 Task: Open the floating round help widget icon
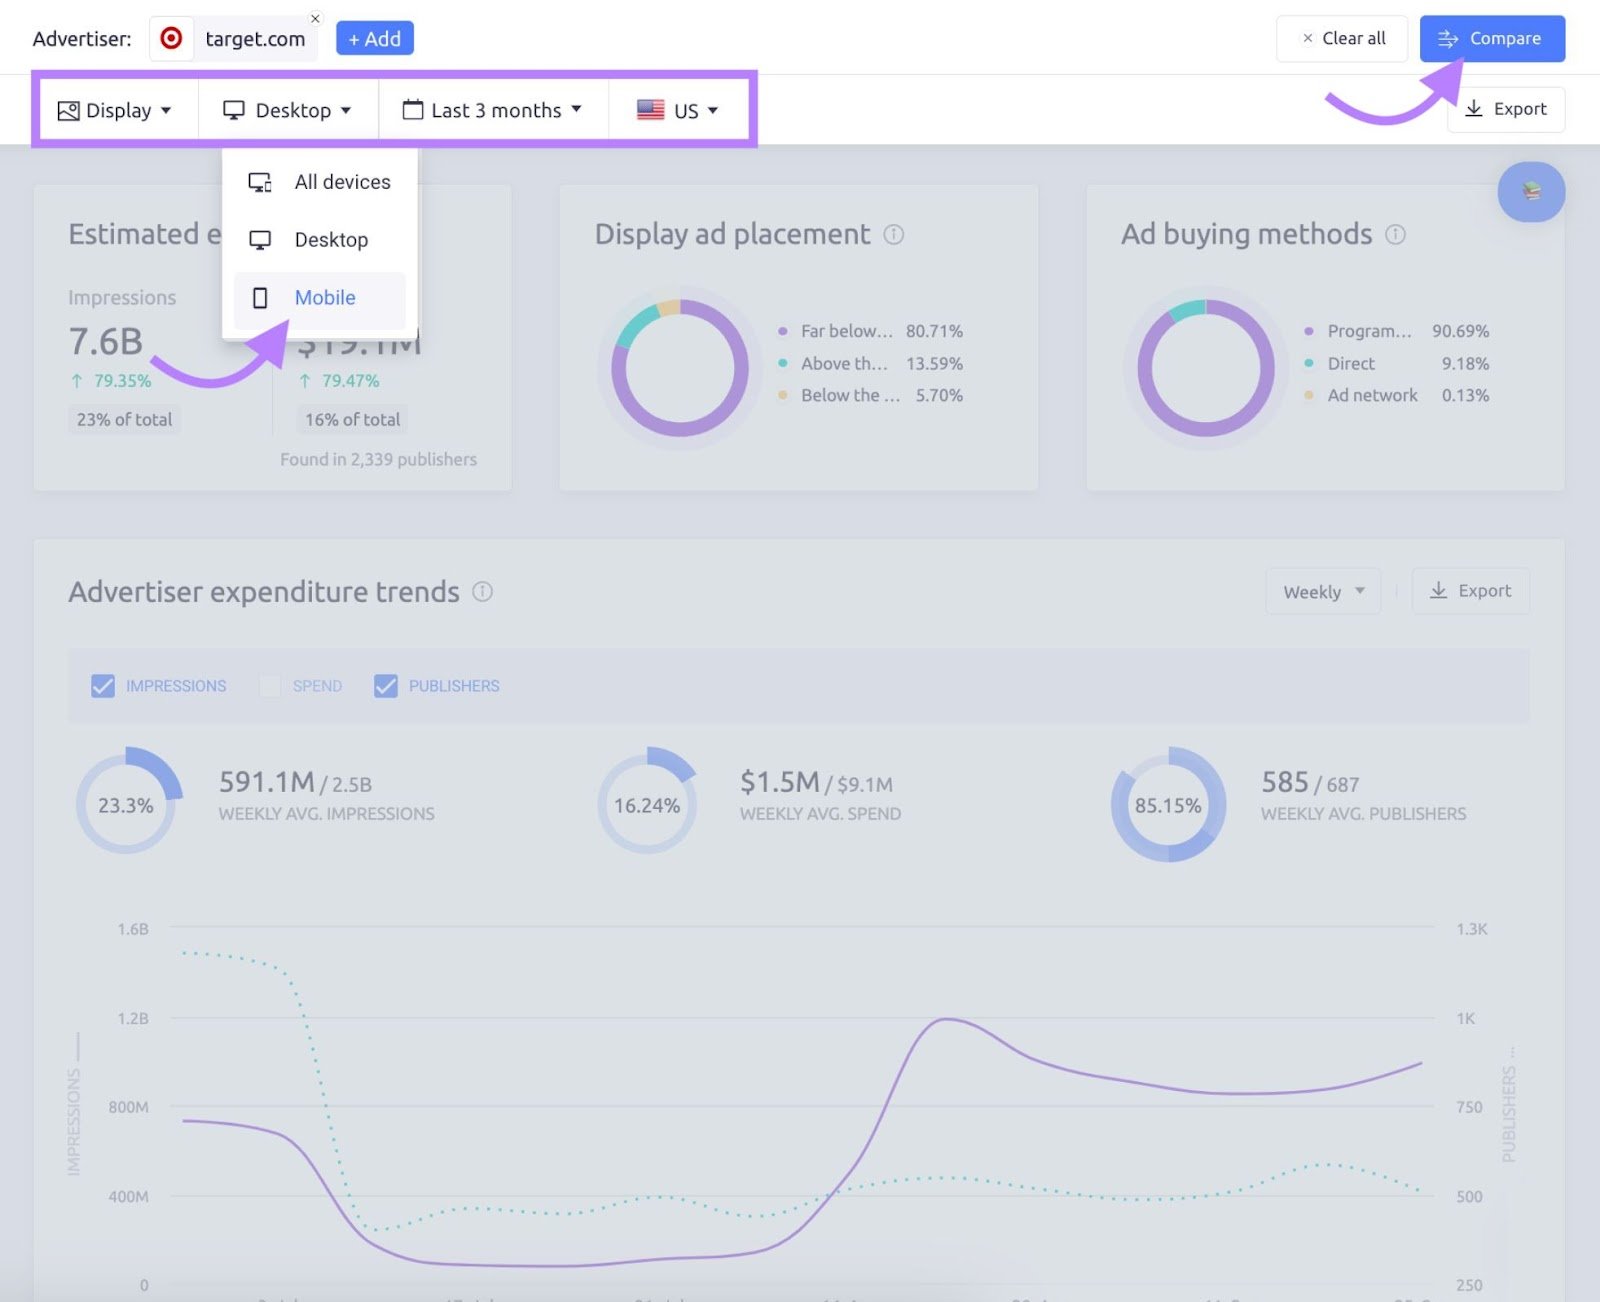pos(1531,191)
